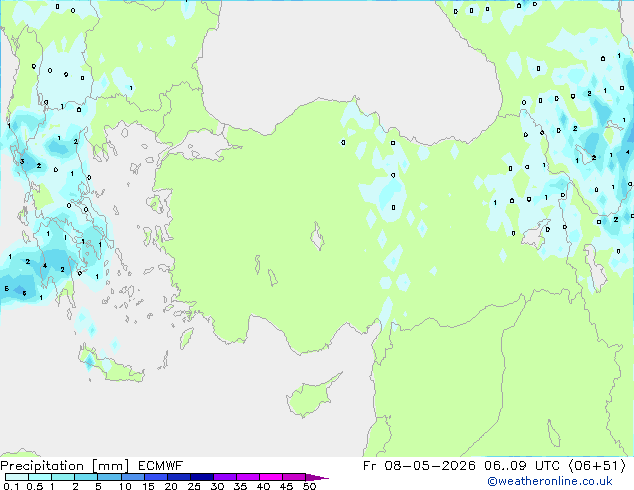This screenshot has height=490, width=634.
Task: Pick the 30–35 mm purple legend swatch
Action: pos(224,477)
